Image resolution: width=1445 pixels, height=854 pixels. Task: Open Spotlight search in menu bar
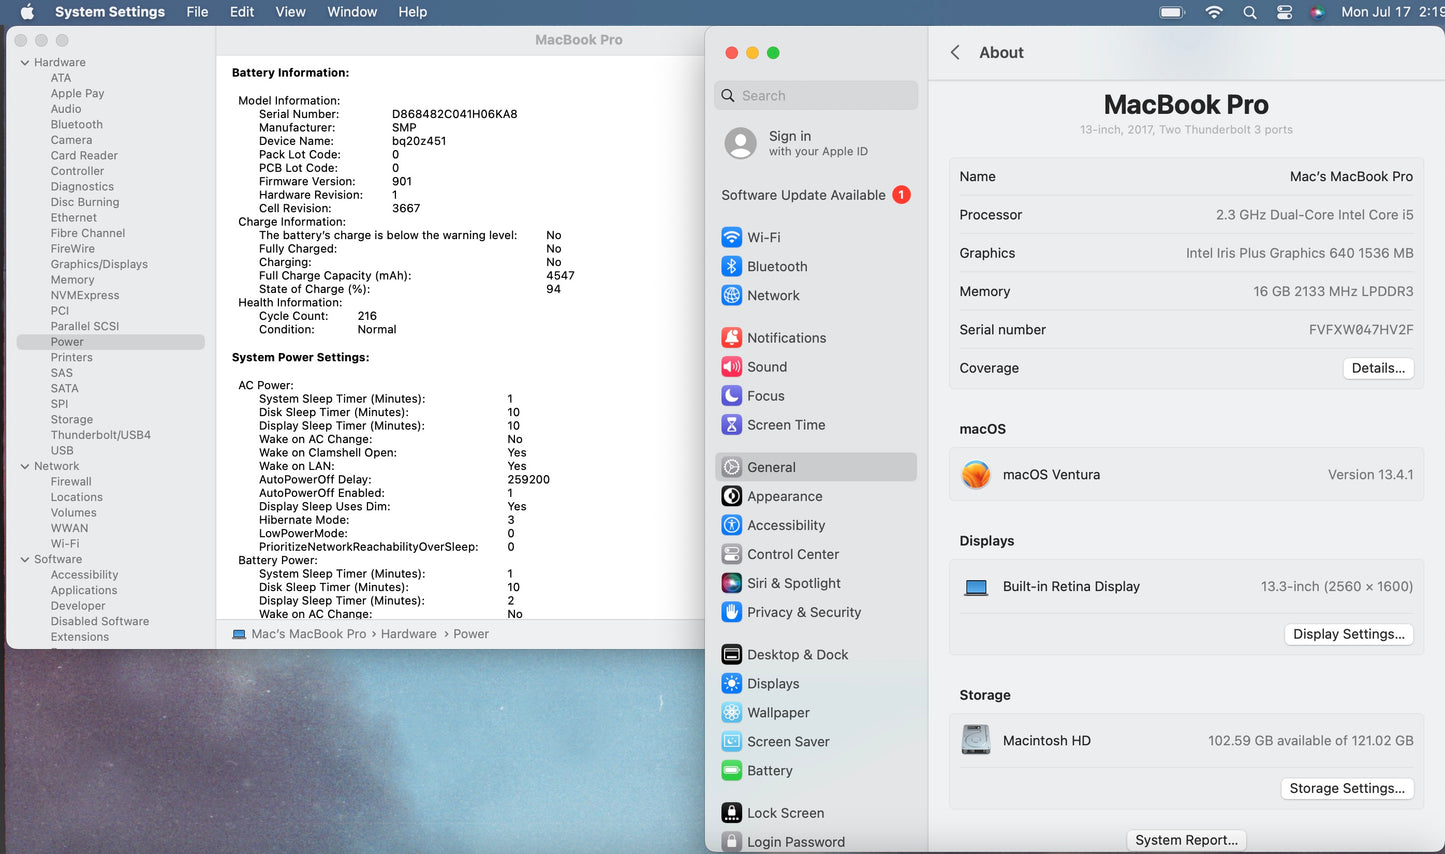click(x=1249, y=12)
